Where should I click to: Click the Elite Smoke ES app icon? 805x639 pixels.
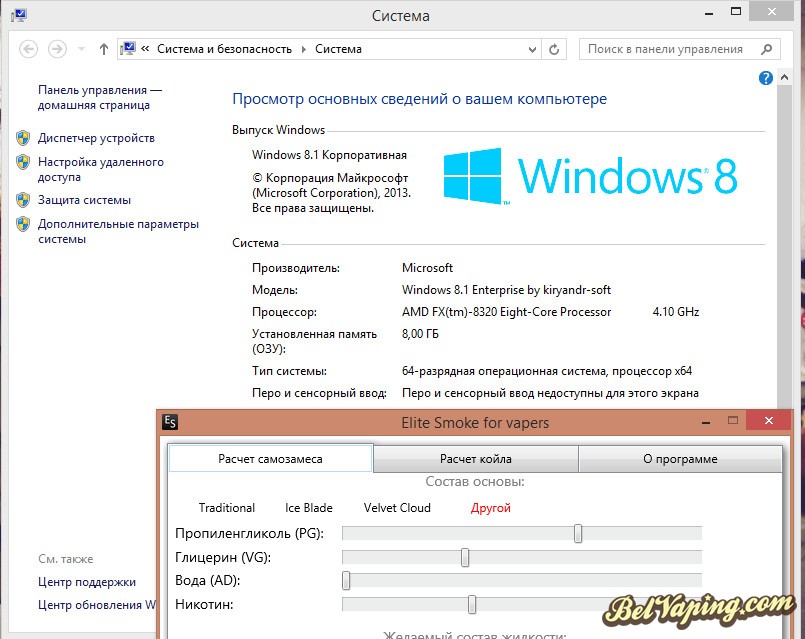[x=170, y=422]
